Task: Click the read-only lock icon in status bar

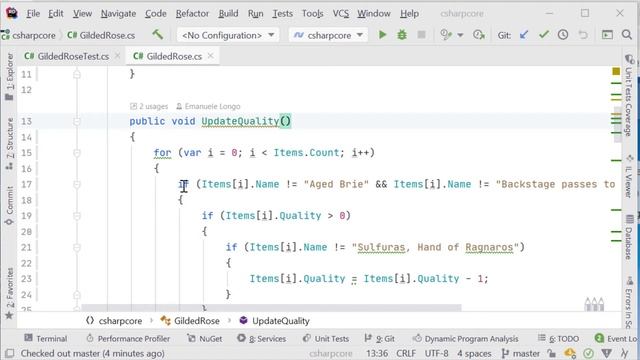Action: coord(552,353)
